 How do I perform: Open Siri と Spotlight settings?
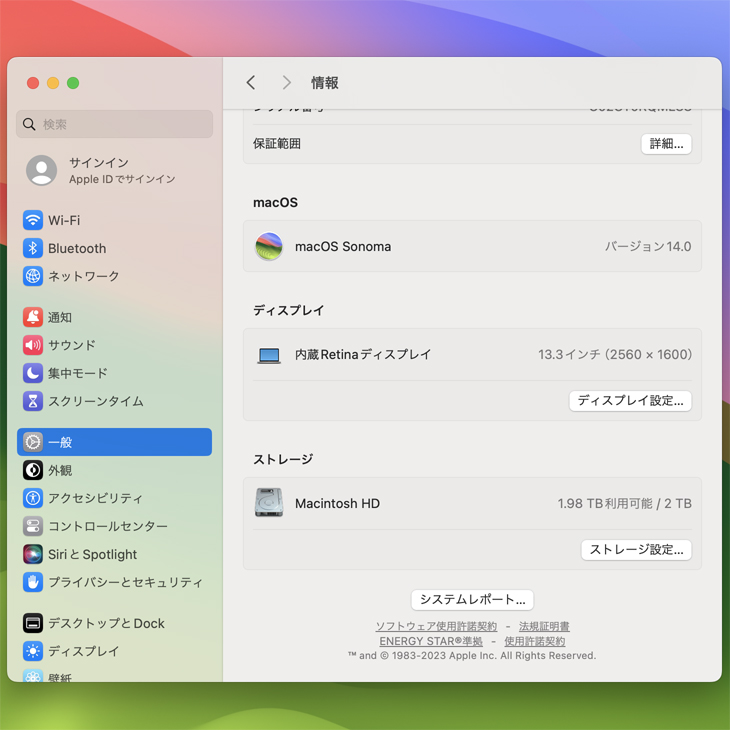click(92, 554)
